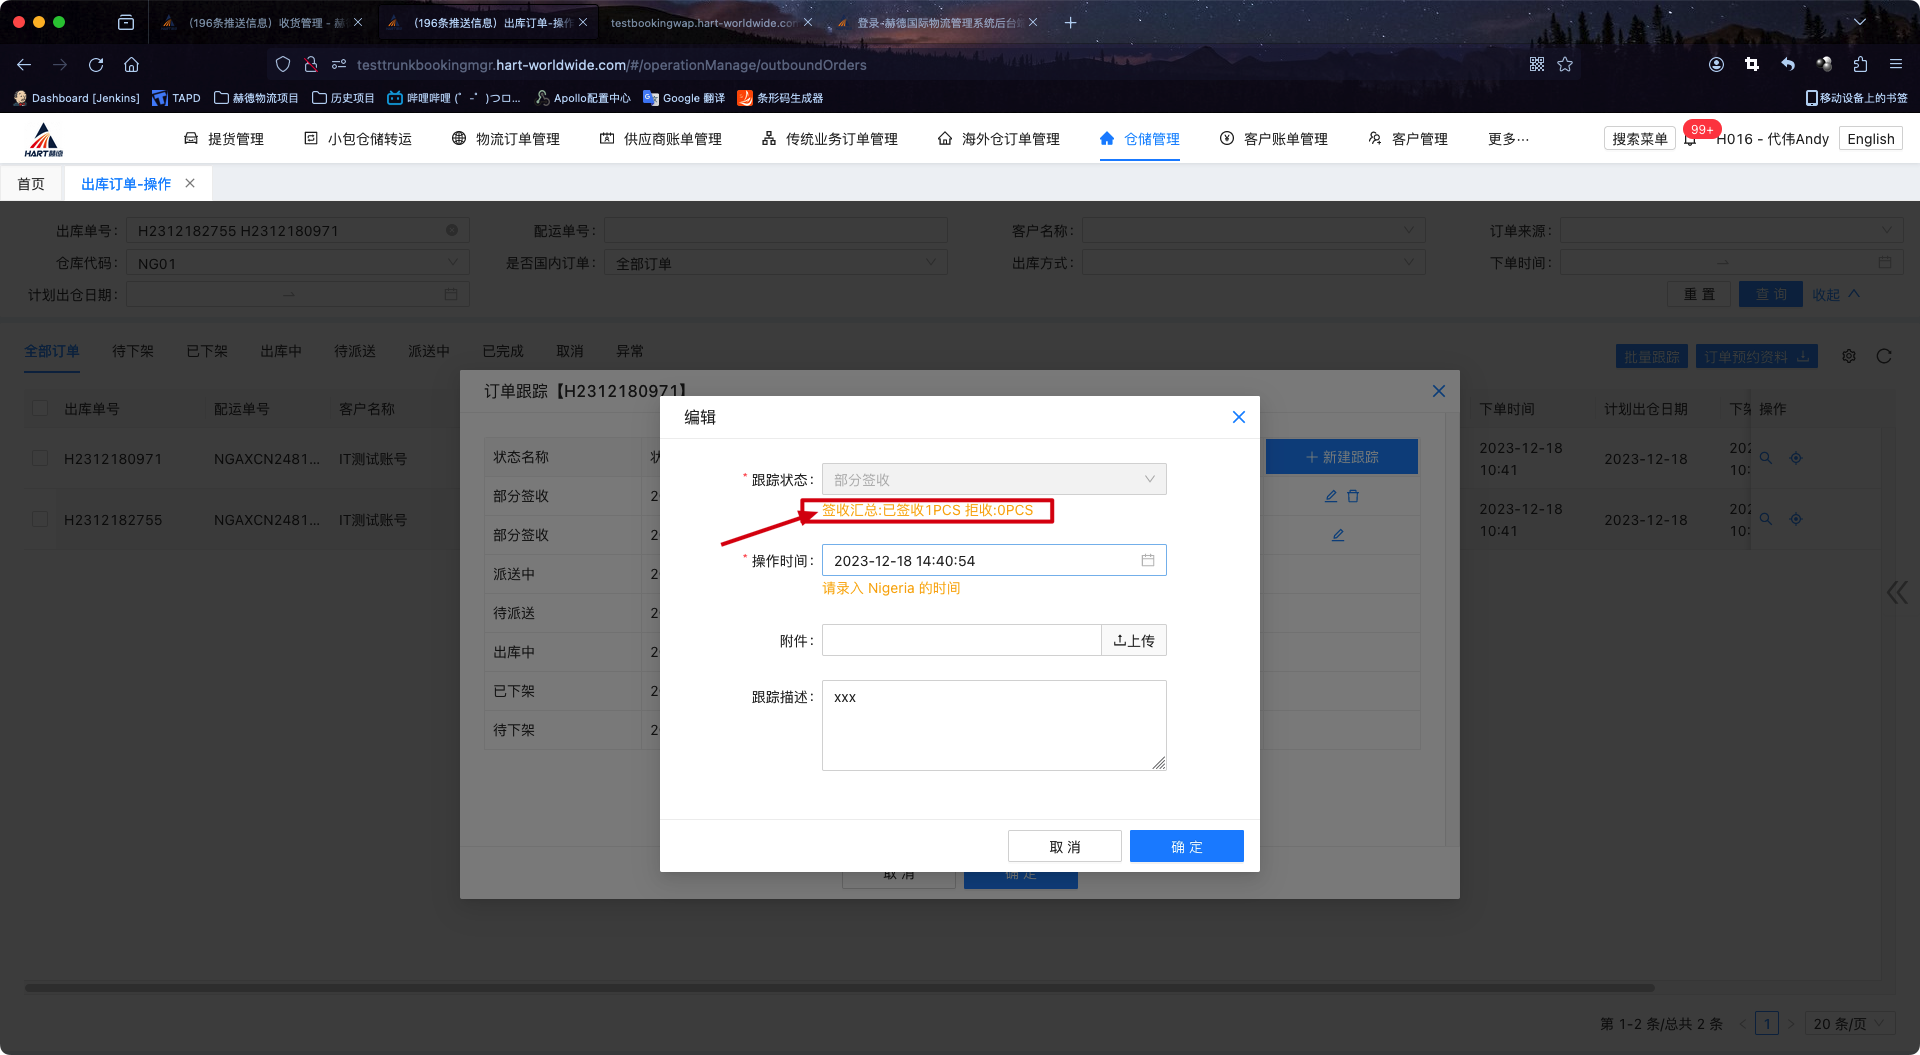The image size is (1920, 1055).
Task: Close the 编辑 dialog with X icon
Action: click(1238, 417)
